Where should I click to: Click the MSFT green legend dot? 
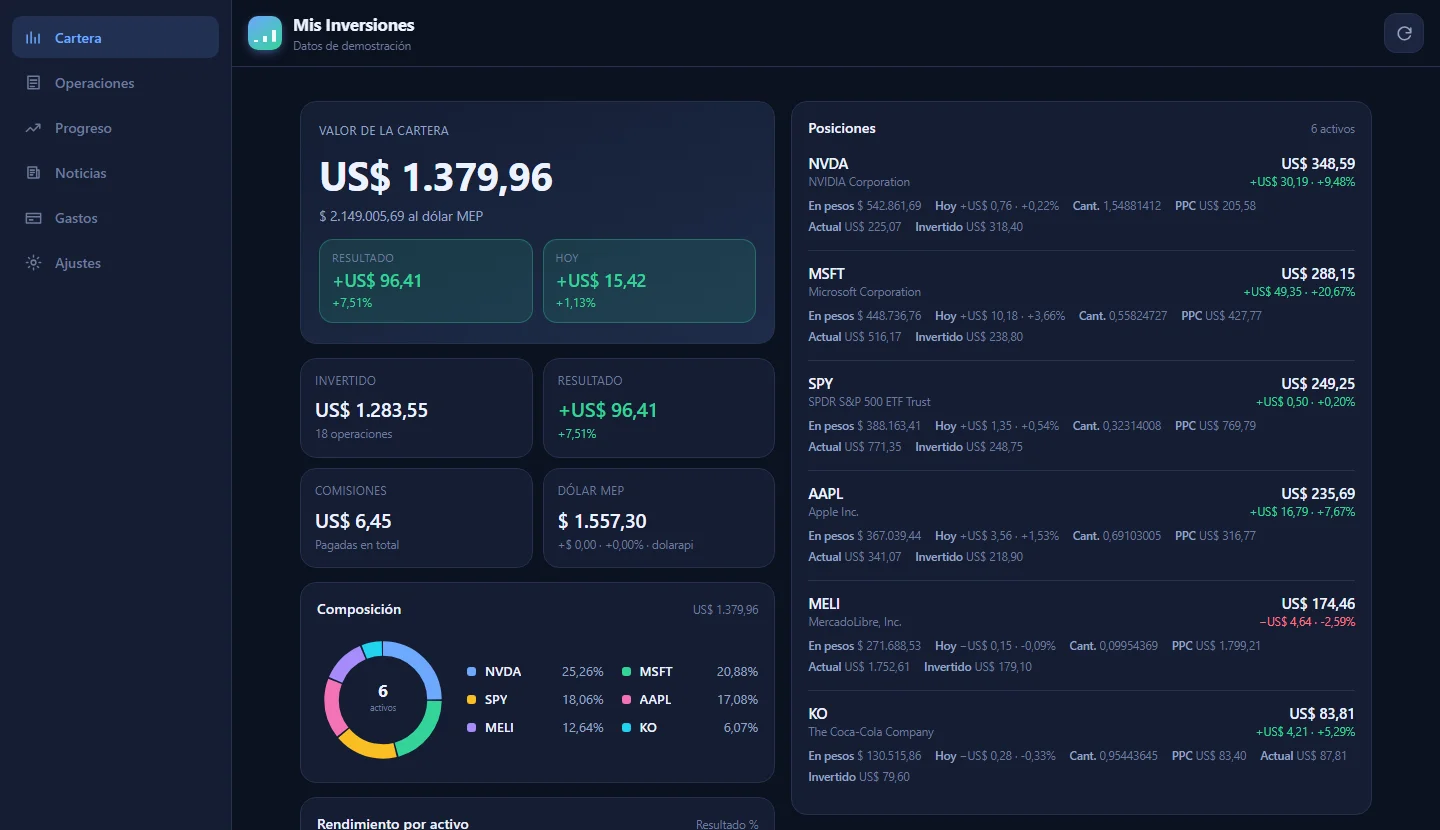click(627, 672)
